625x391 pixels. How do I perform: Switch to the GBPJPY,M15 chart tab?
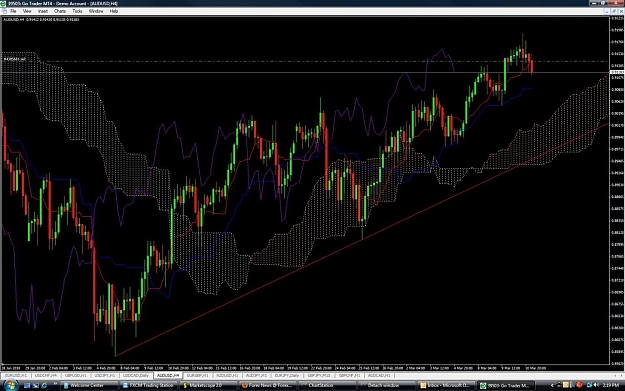319,375
